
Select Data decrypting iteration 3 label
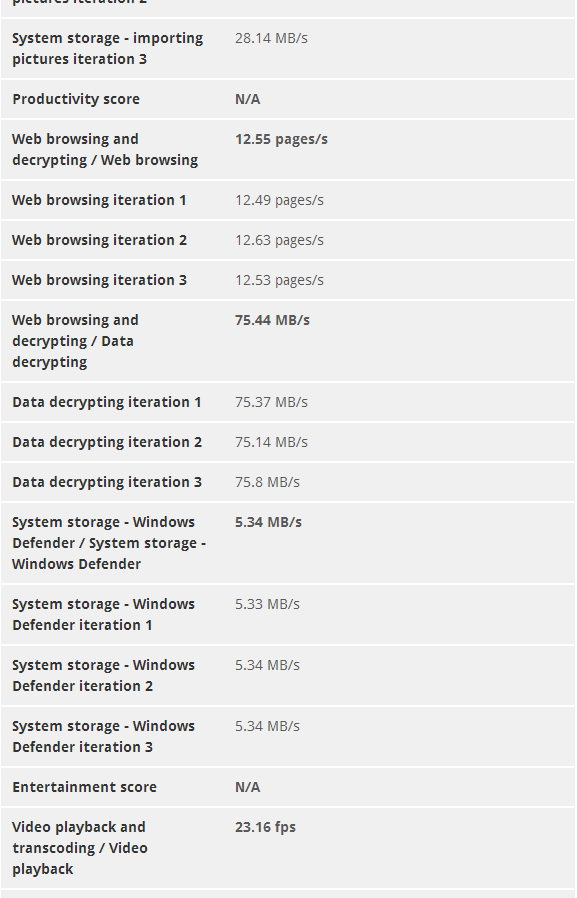point(106,482)
